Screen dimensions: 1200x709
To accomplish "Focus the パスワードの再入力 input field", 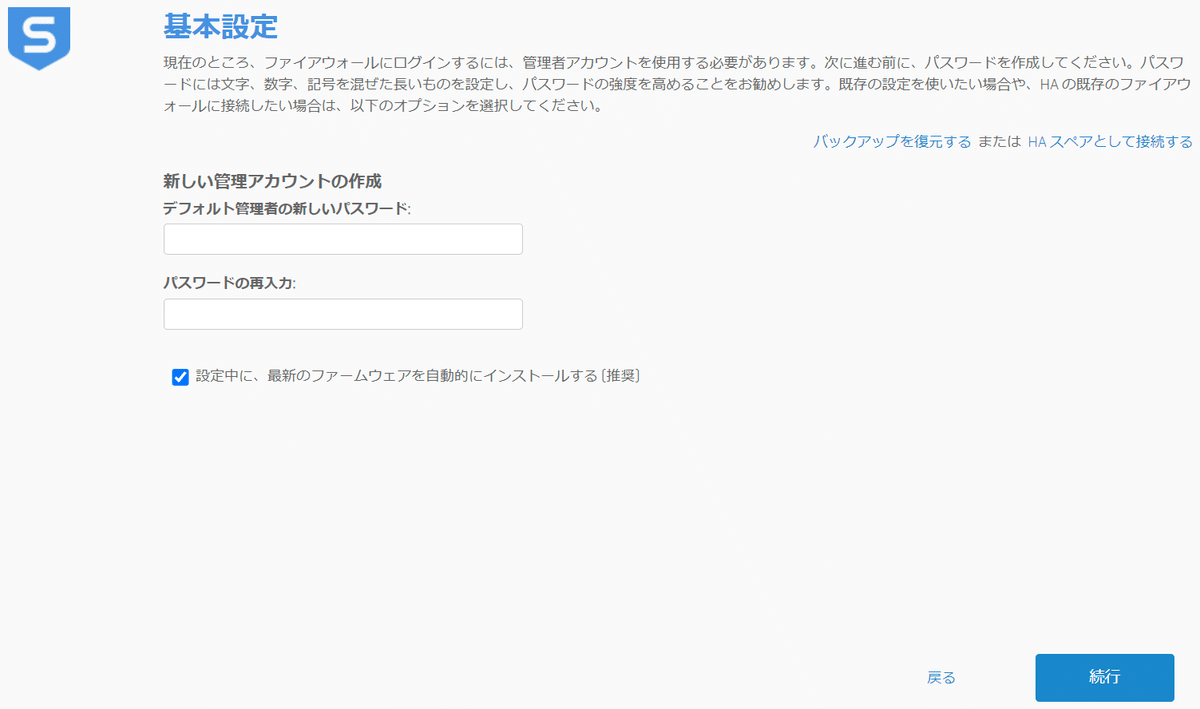I will 343,314.
